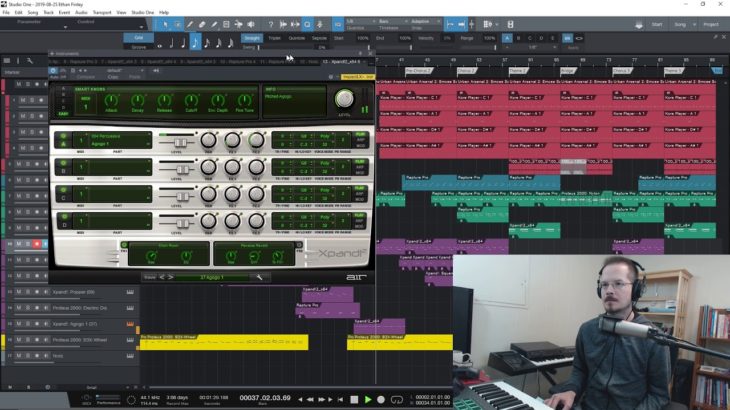Solo the Proteus 2000: Electric Dre track
Image resolution: width=730 pixels, height=410 pixels.
27,308
